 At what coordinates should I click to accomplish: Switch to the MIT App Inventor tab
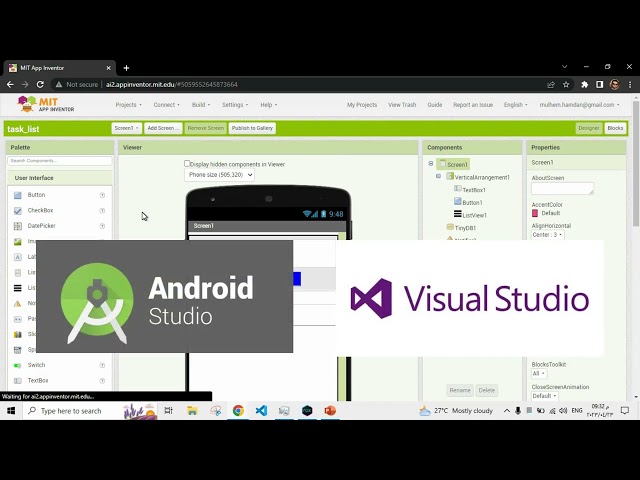[60, 68]
